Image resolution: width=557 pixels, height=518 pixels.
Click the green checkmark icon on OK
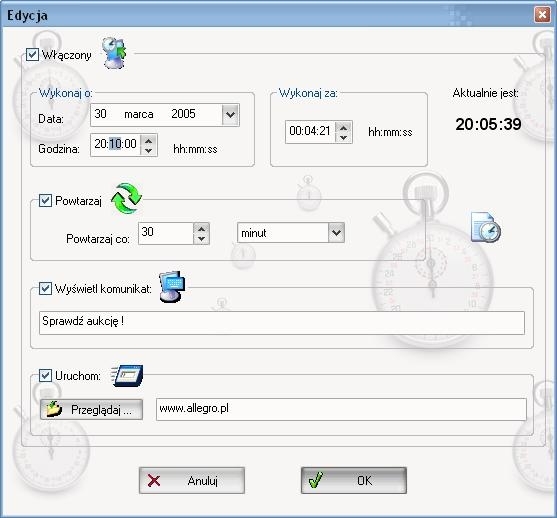tap(315, 480)
